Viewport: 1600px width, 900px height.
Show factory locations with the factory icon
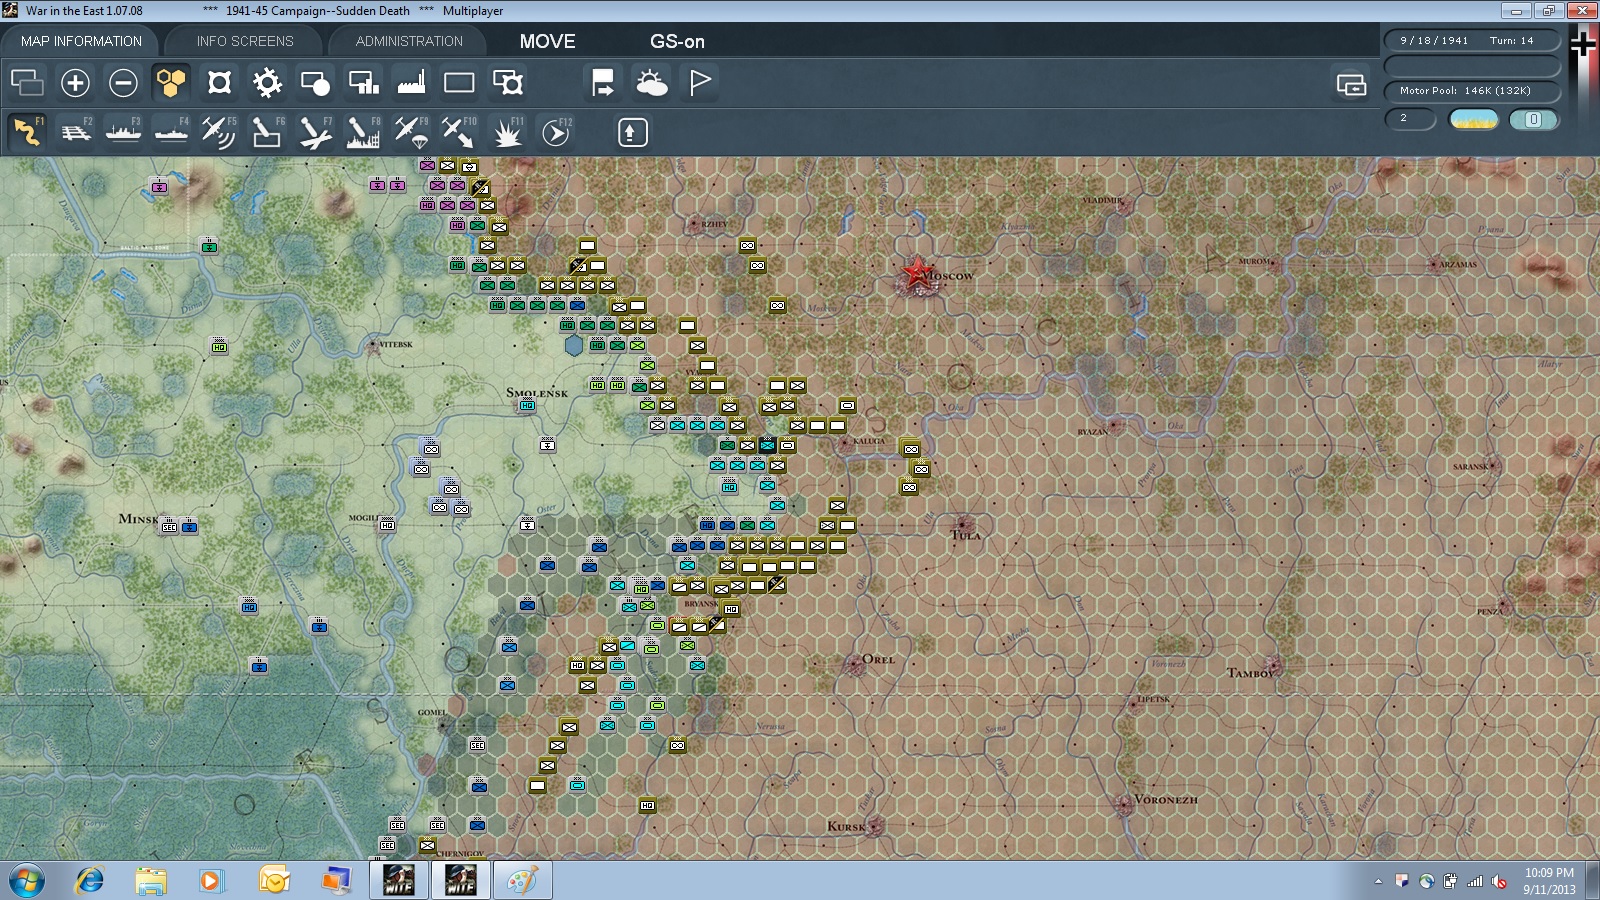click(x=411, y=82)
